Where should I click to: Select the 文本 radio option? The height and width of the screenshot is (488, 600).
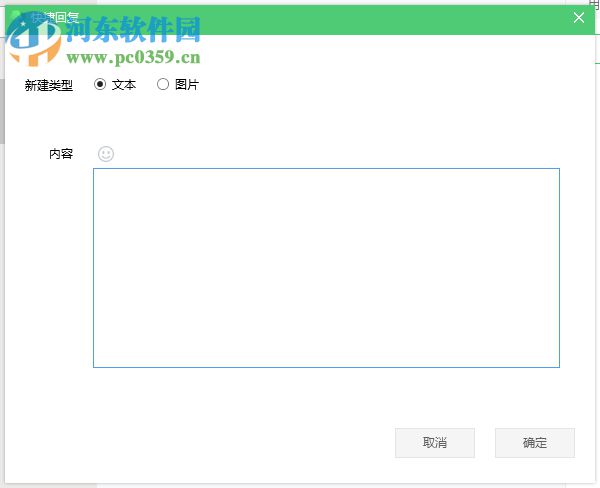[x=100, y=84]
